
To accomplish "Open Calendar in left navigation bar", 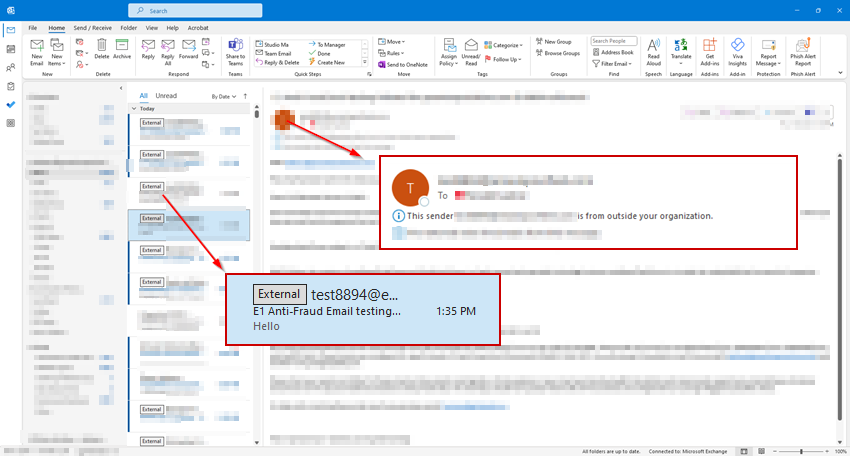I will pos(11,49).
